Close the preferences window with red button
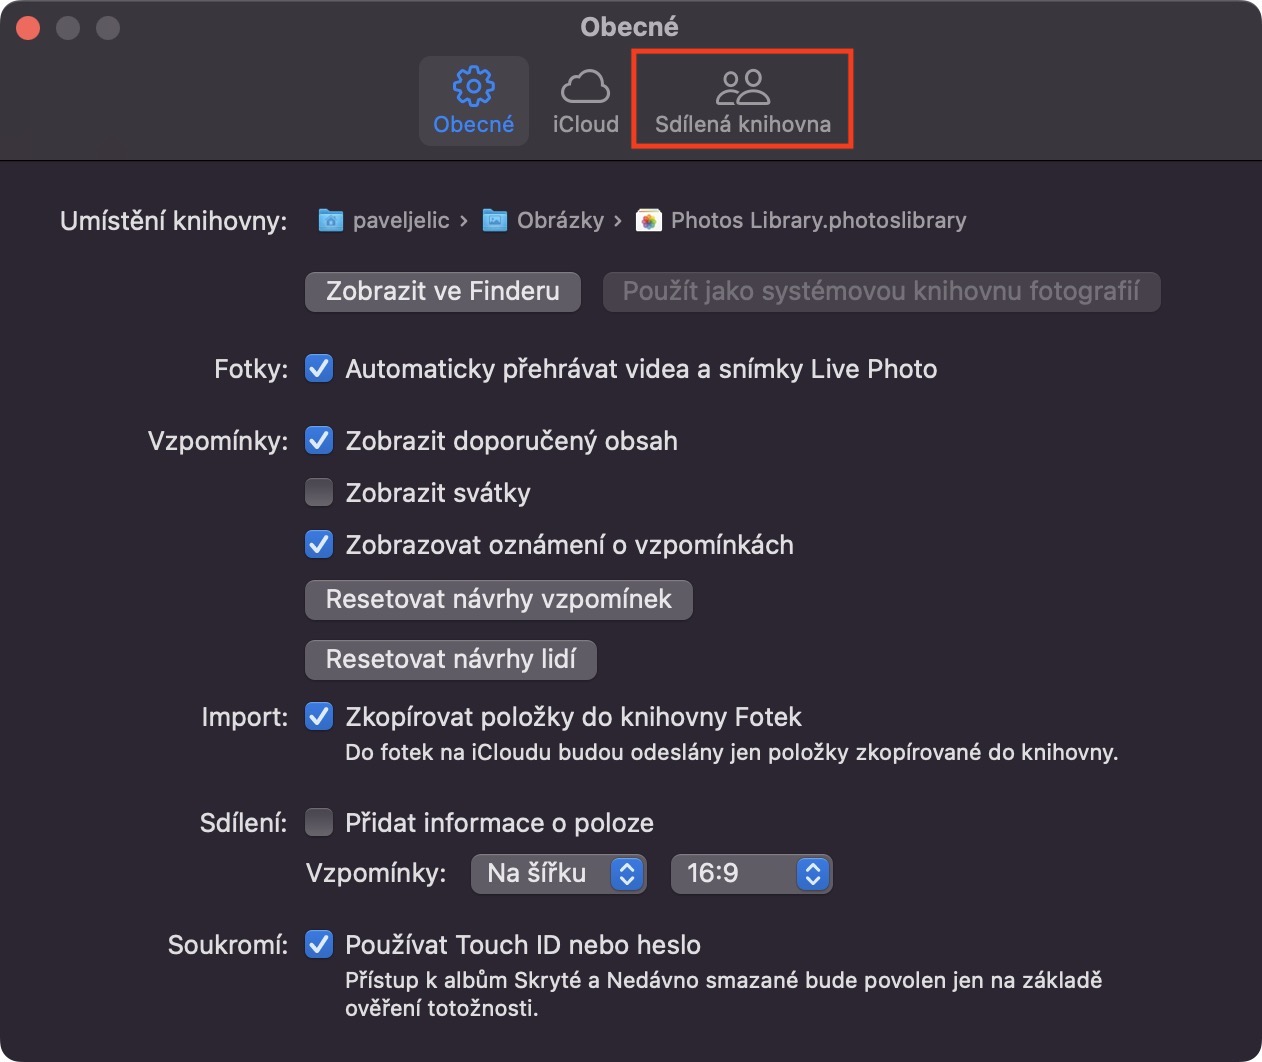Viewport: 1262px width, 1062px height. [x=28, y=27]
